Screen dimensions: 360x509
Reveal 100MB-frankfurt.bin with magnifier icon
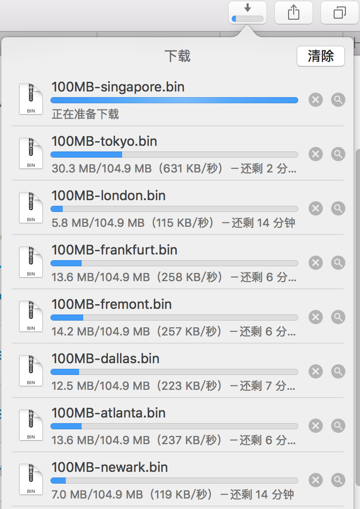[338, 263]
